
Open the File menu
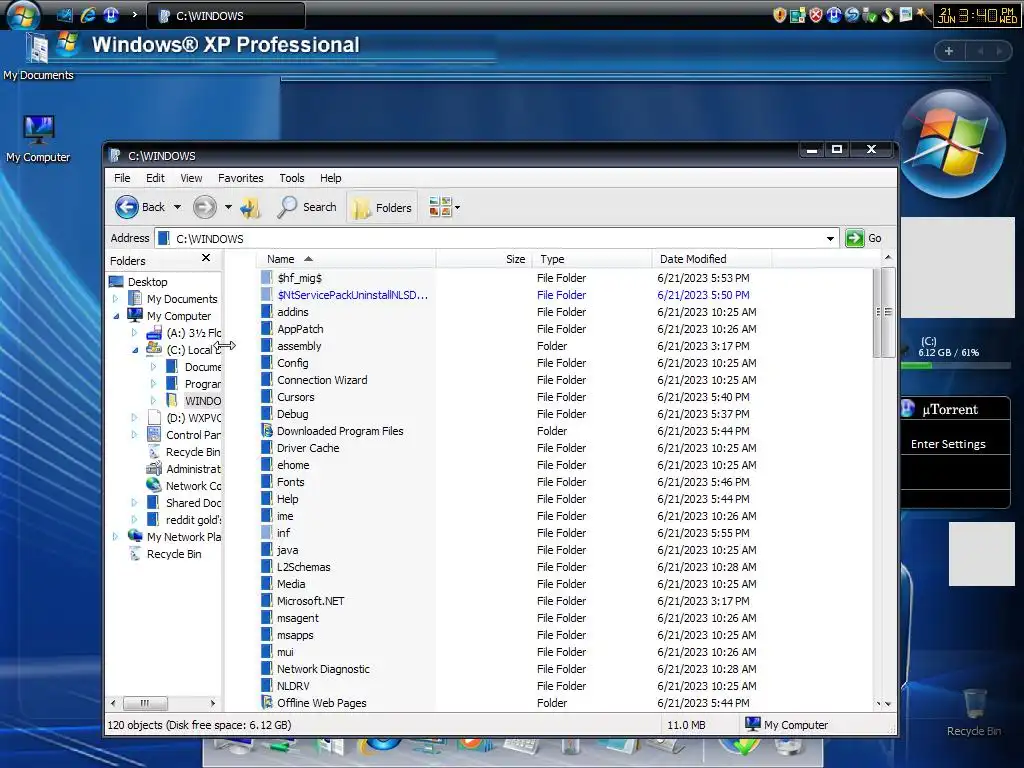[122, 178]
